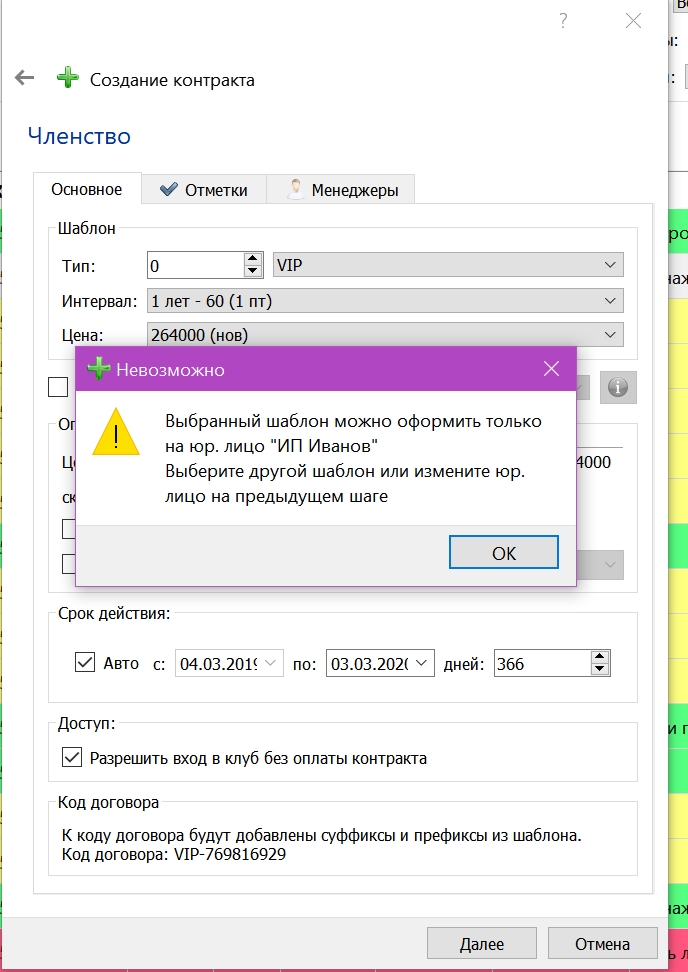Click the contract code text VIP-769816929
Viewport: 688px width, 972px height.
point(230,854)
